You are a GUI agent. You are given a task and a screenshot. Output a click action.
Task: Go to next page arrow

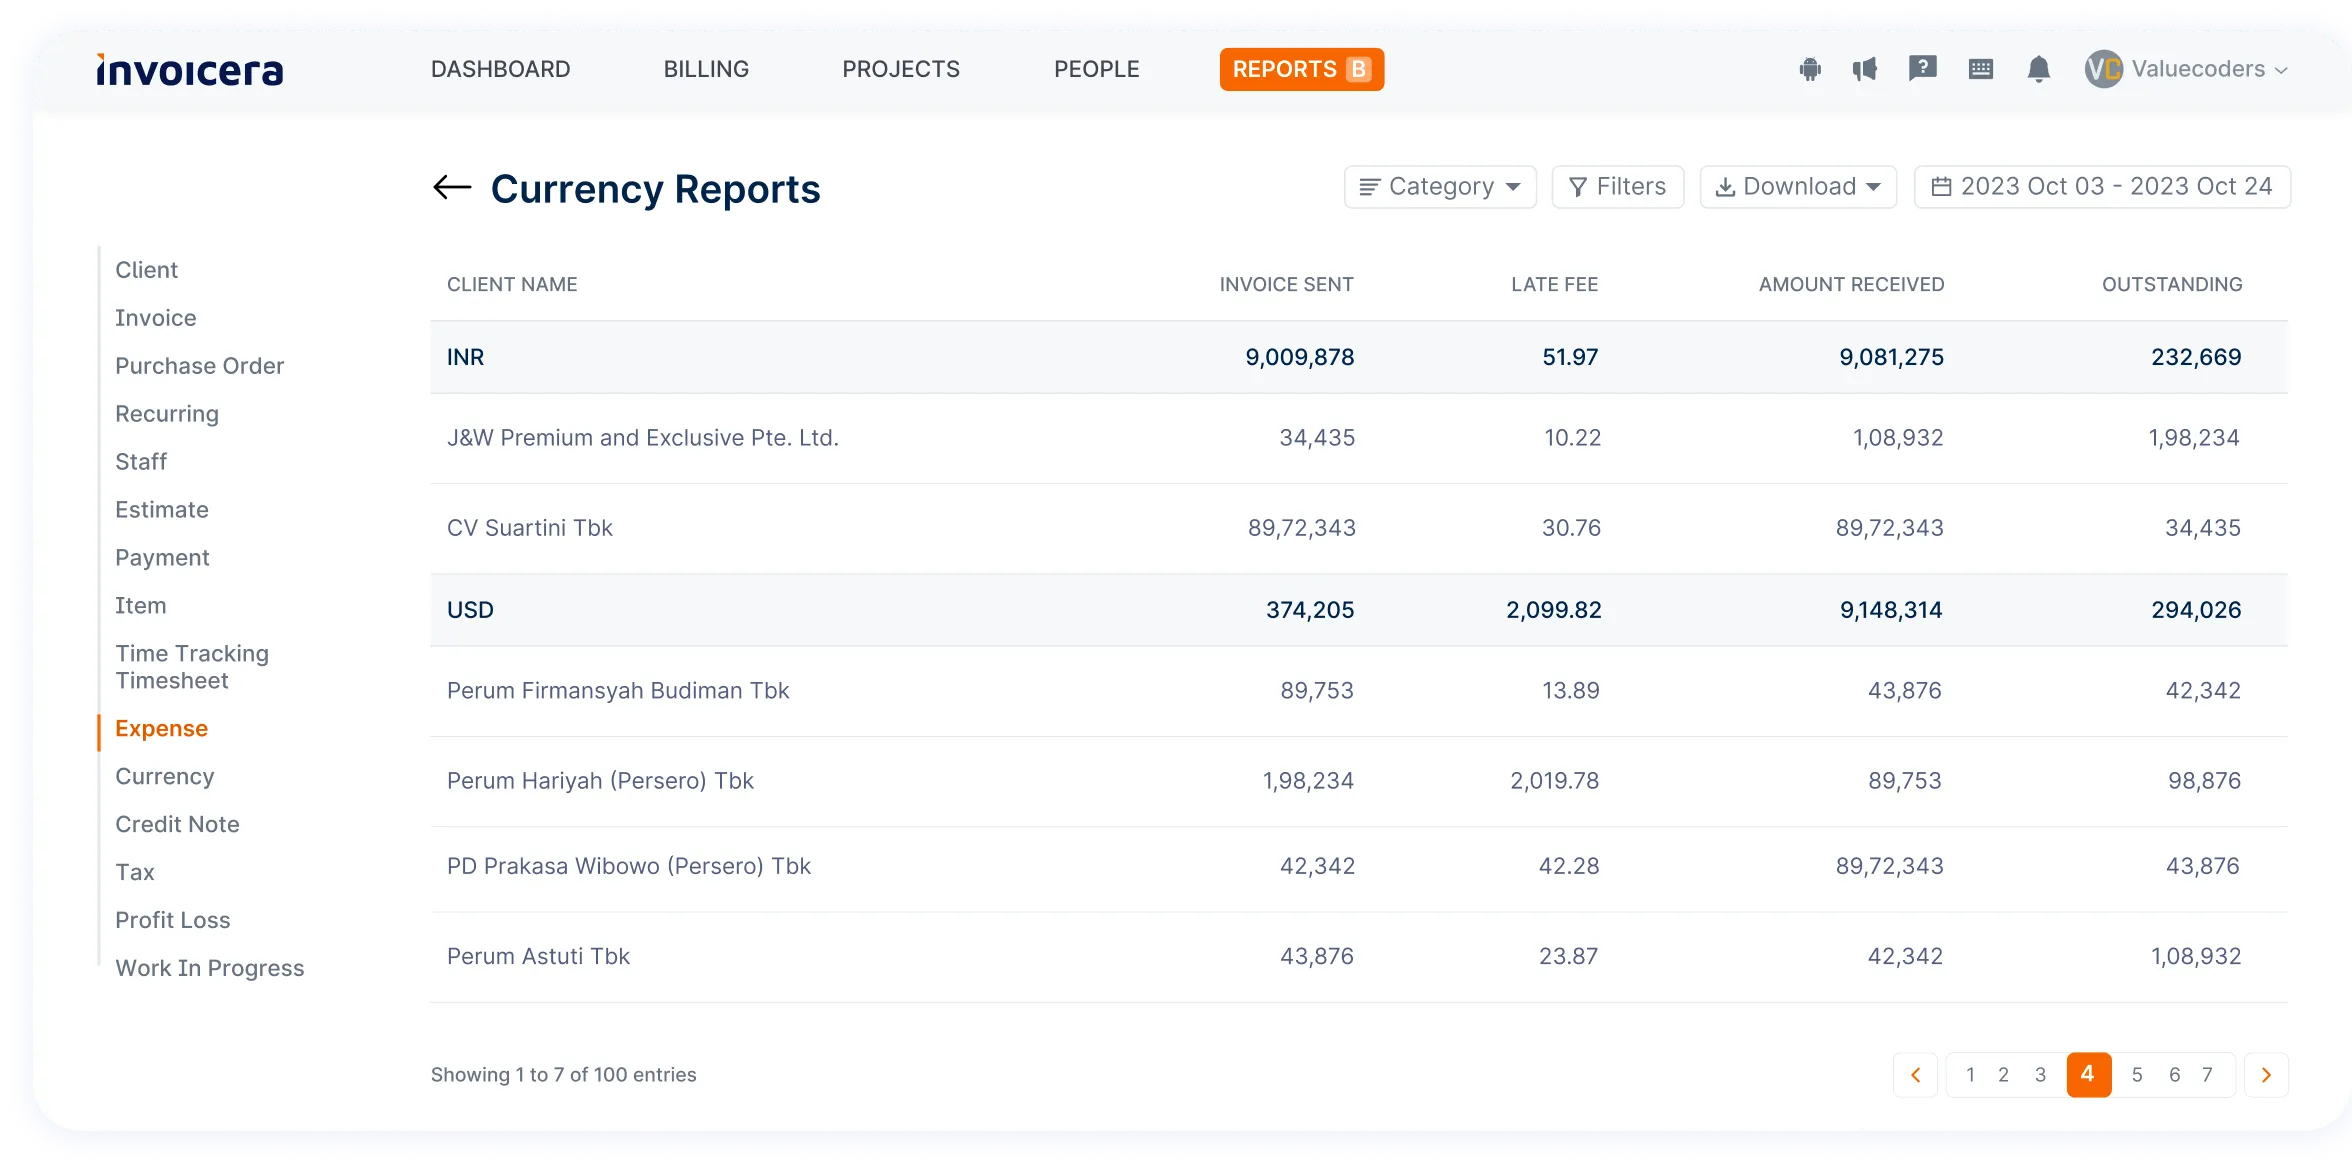(x=2266, y=1075)
